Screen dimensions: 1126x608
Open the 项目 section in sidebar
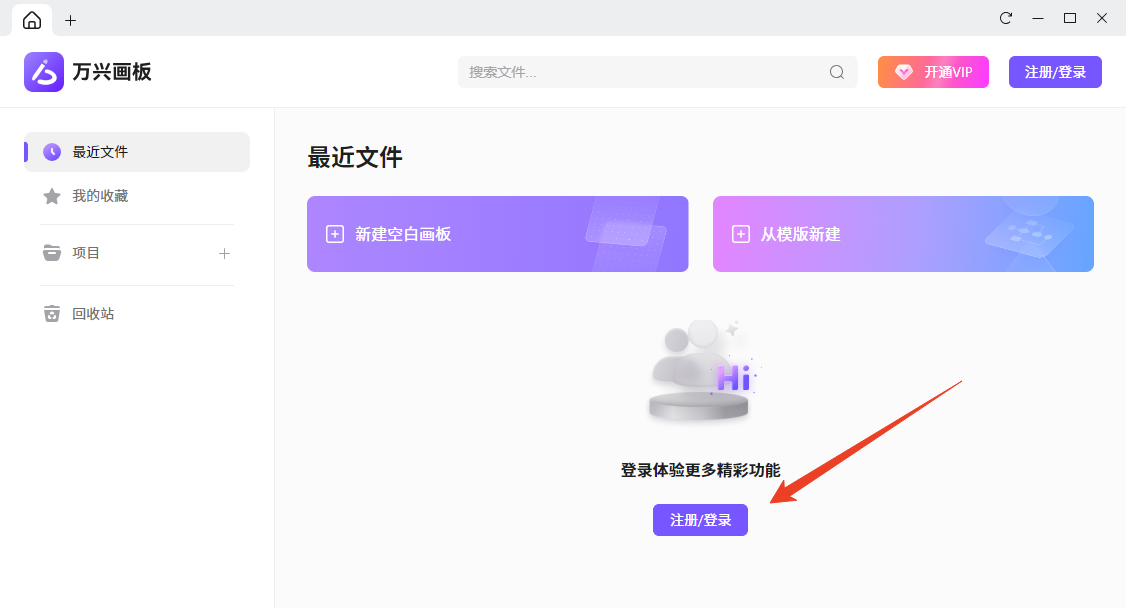coord(87,253)
